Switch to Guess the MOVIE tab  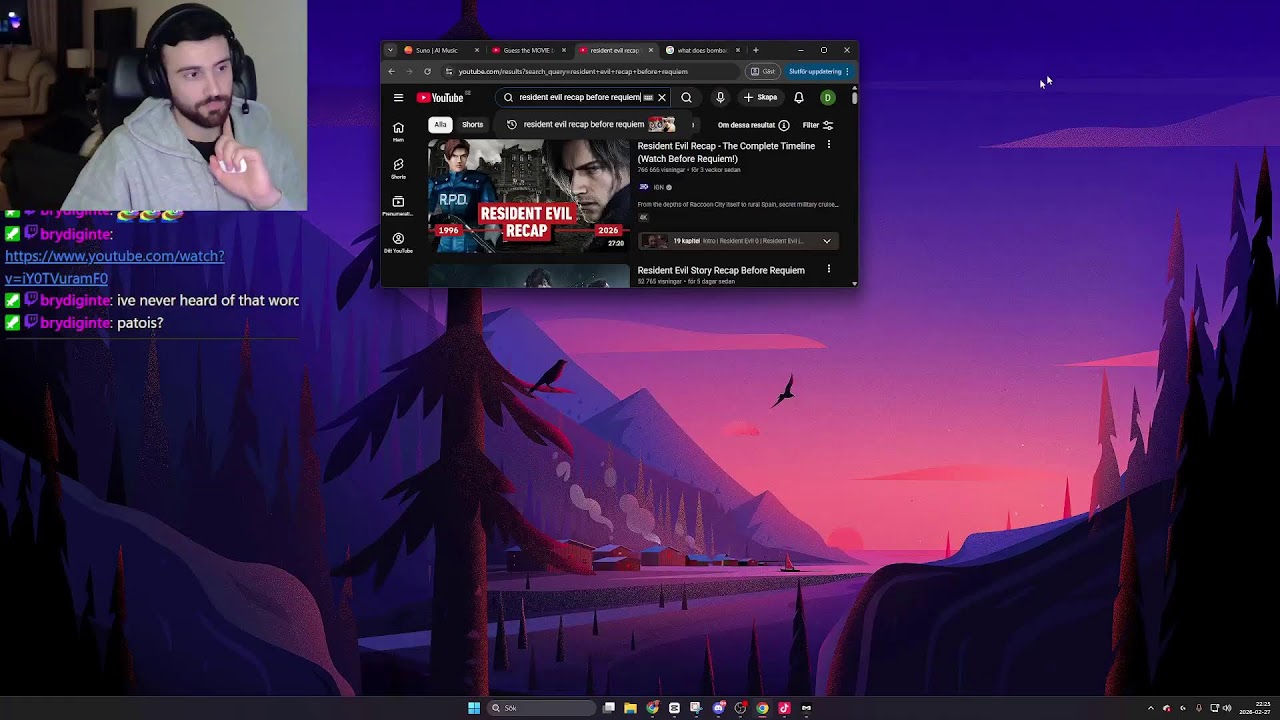[x=527, y=50]
